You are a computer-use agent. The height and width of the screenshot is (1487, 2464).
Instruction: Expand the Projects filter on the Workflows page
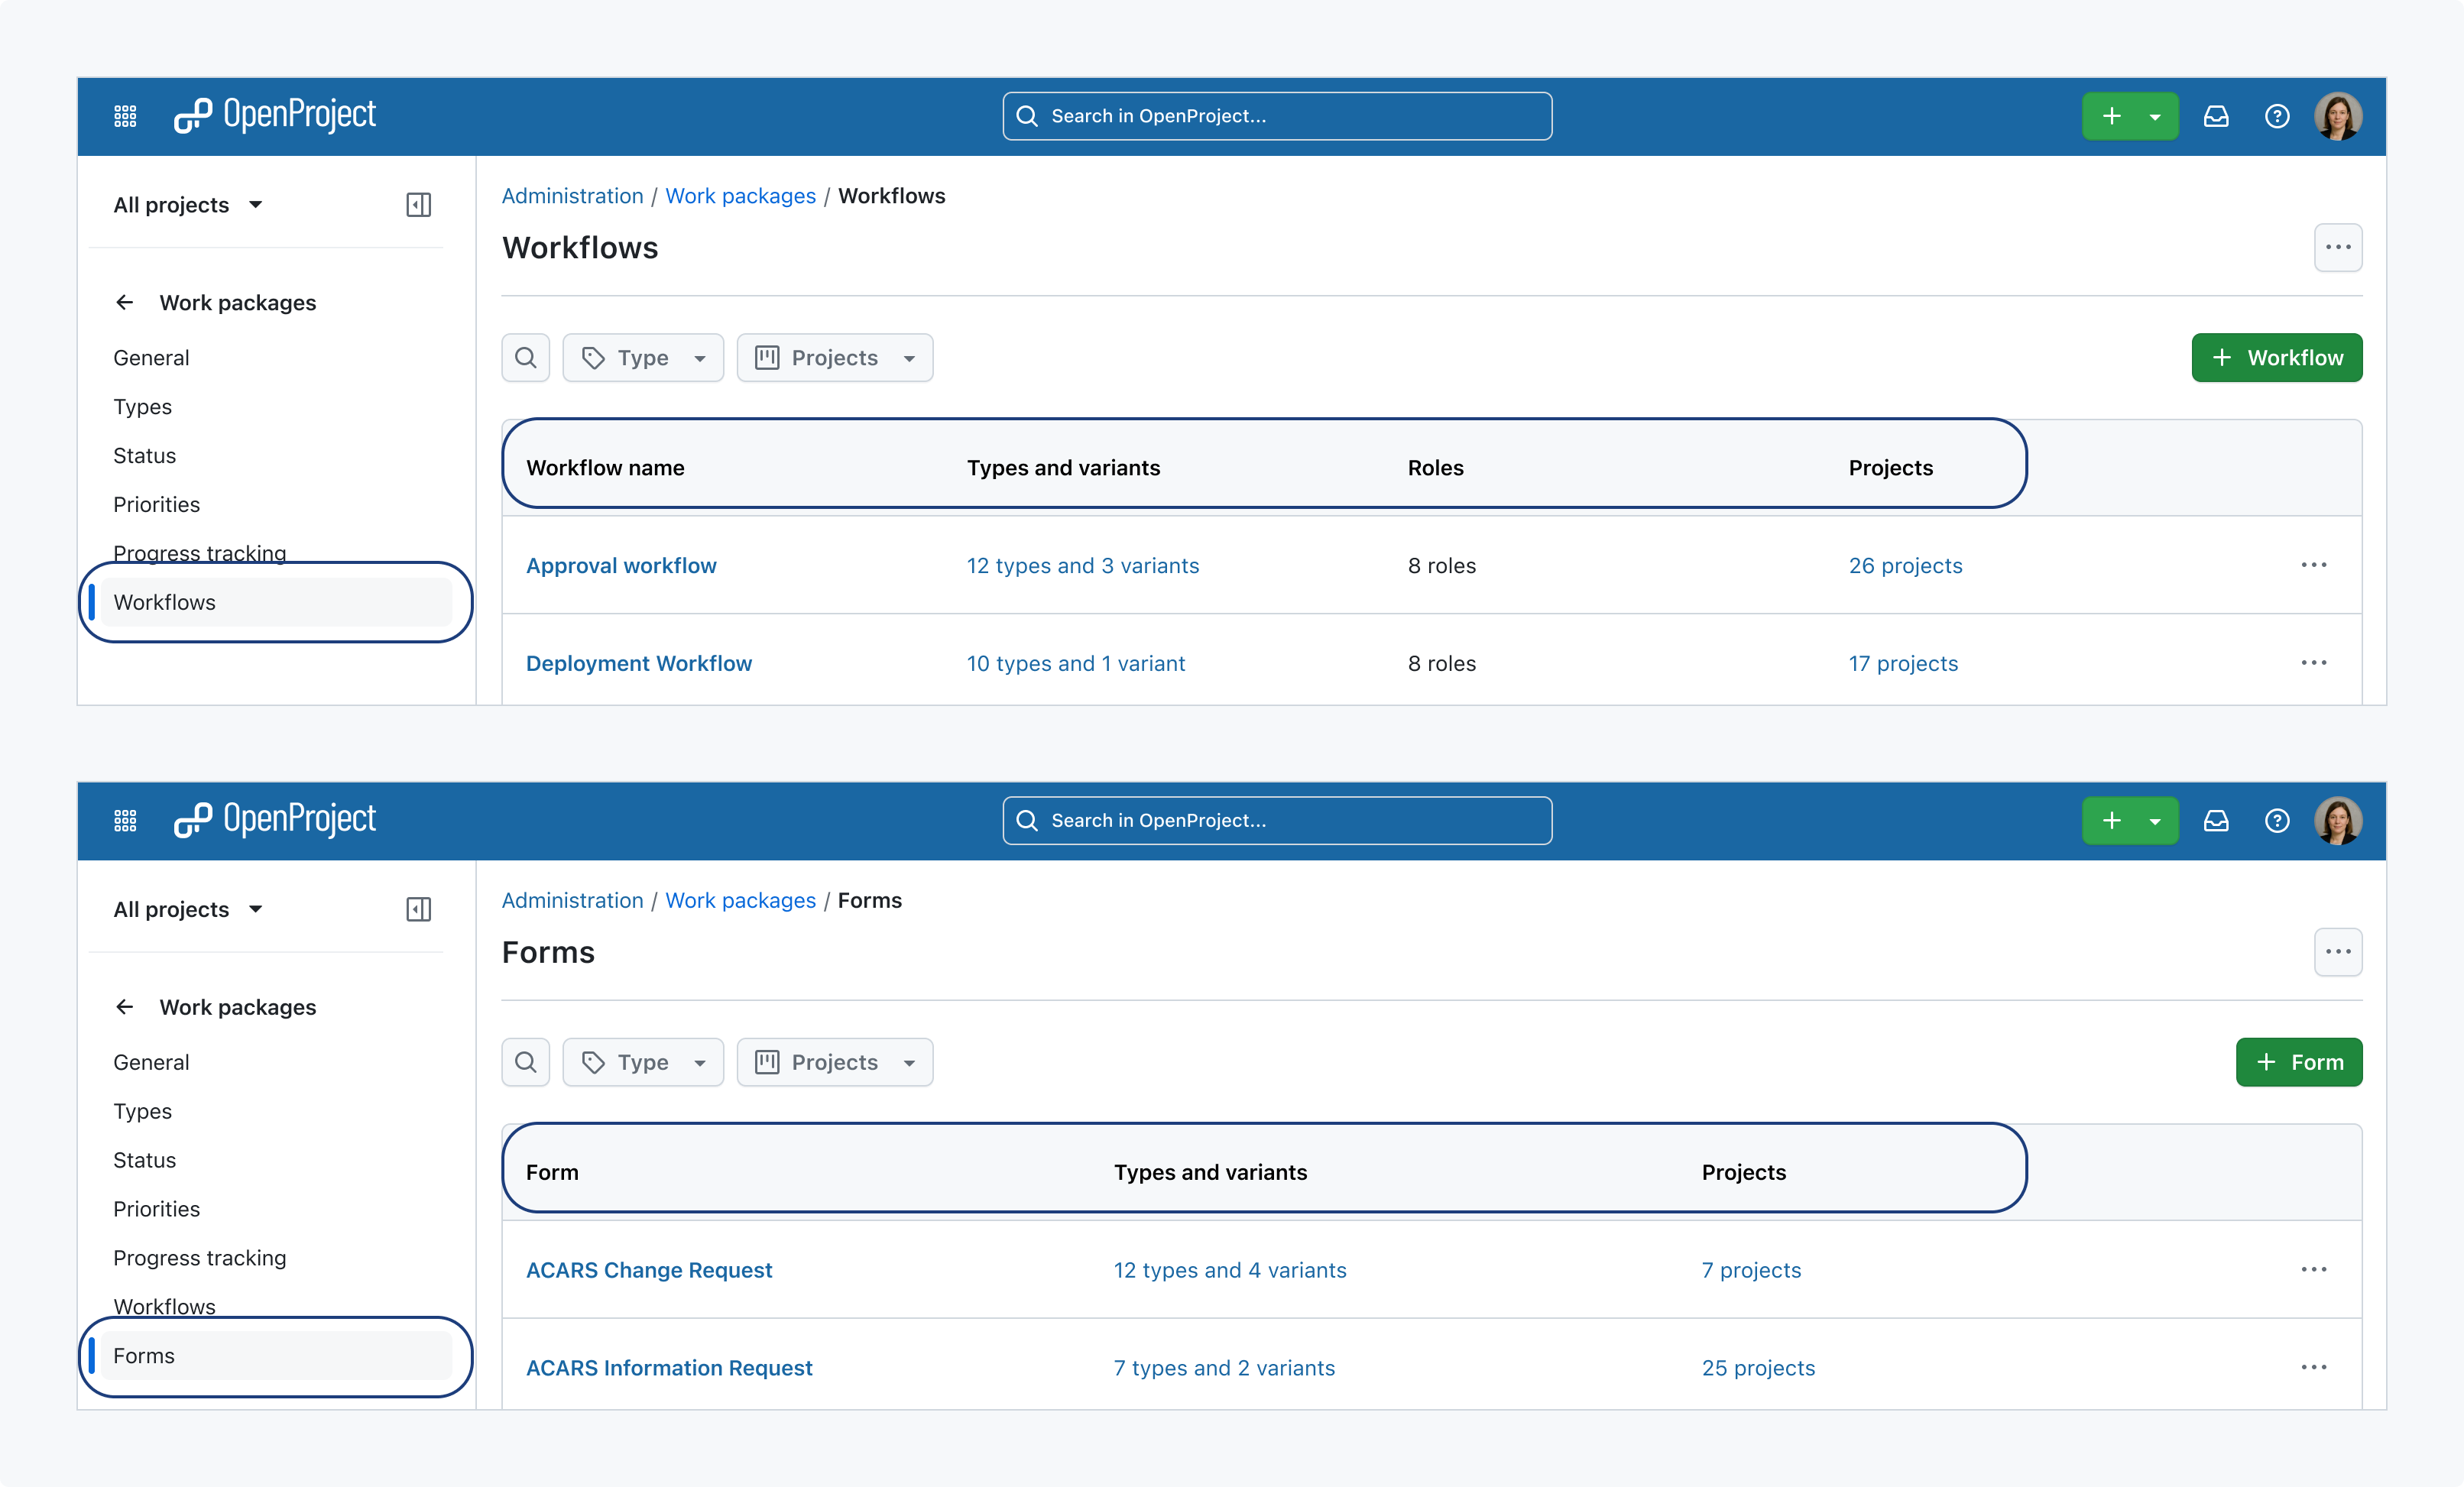tap(835, 358)
